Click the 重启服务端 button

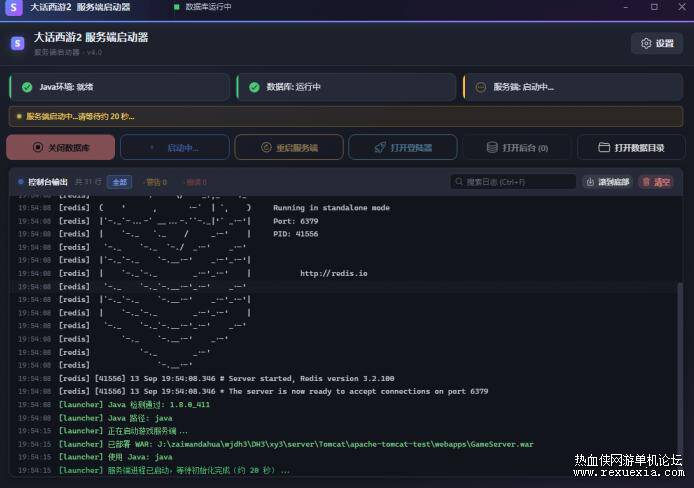[289, 147]
